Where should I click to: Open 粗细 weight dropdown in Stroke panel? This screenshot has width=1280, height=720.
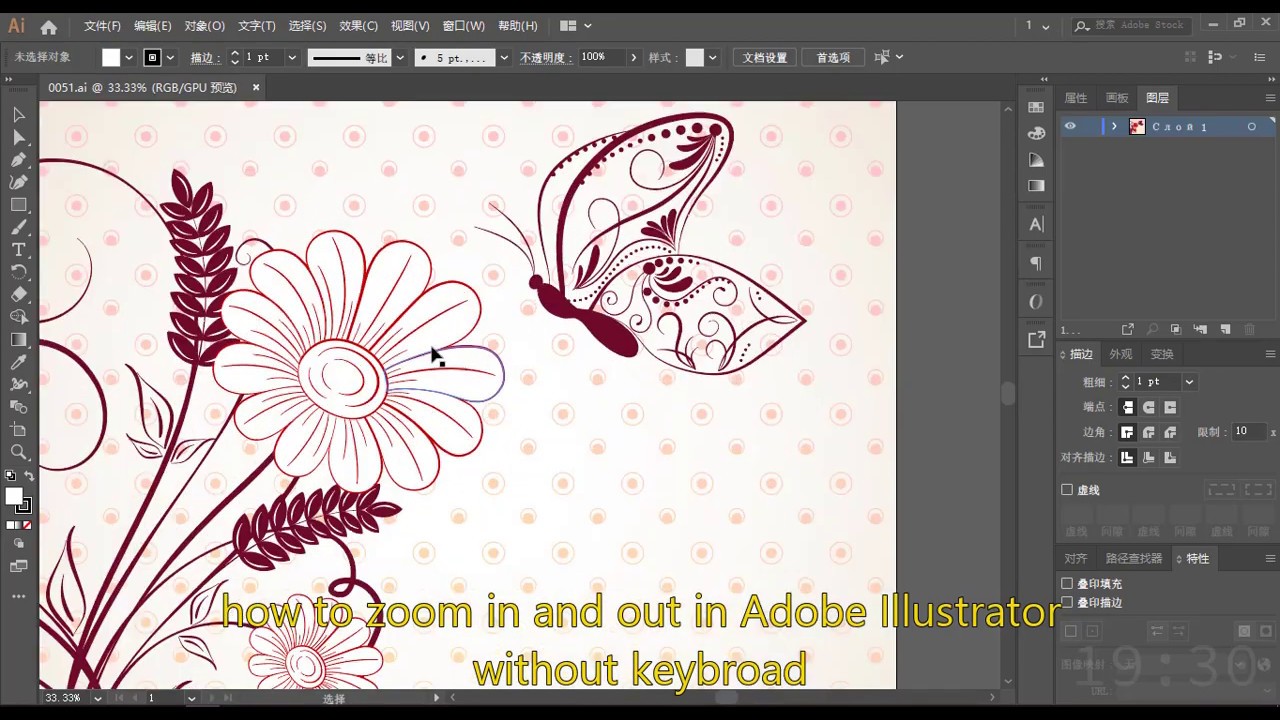(x=1189, y=382)
